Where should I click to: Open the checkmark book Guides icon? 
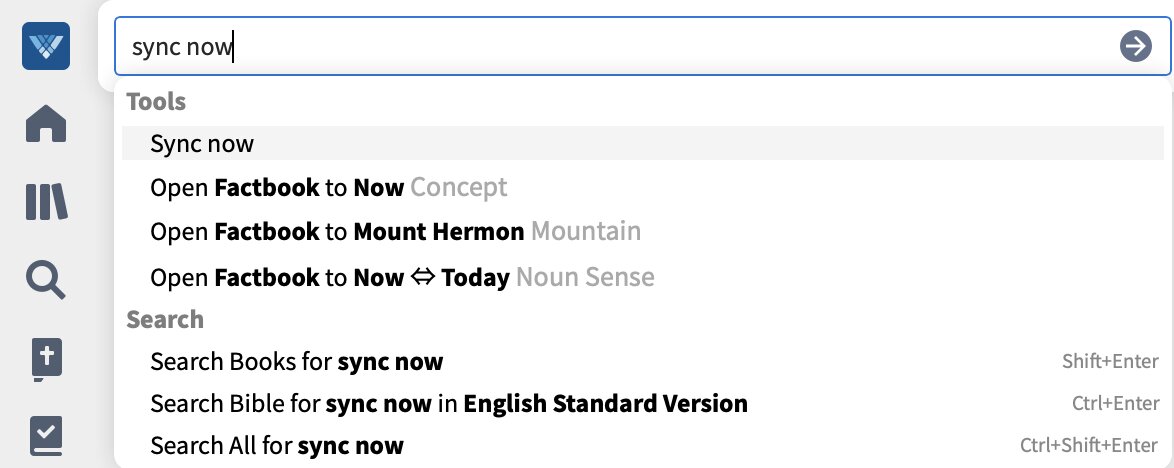[46, 437]
